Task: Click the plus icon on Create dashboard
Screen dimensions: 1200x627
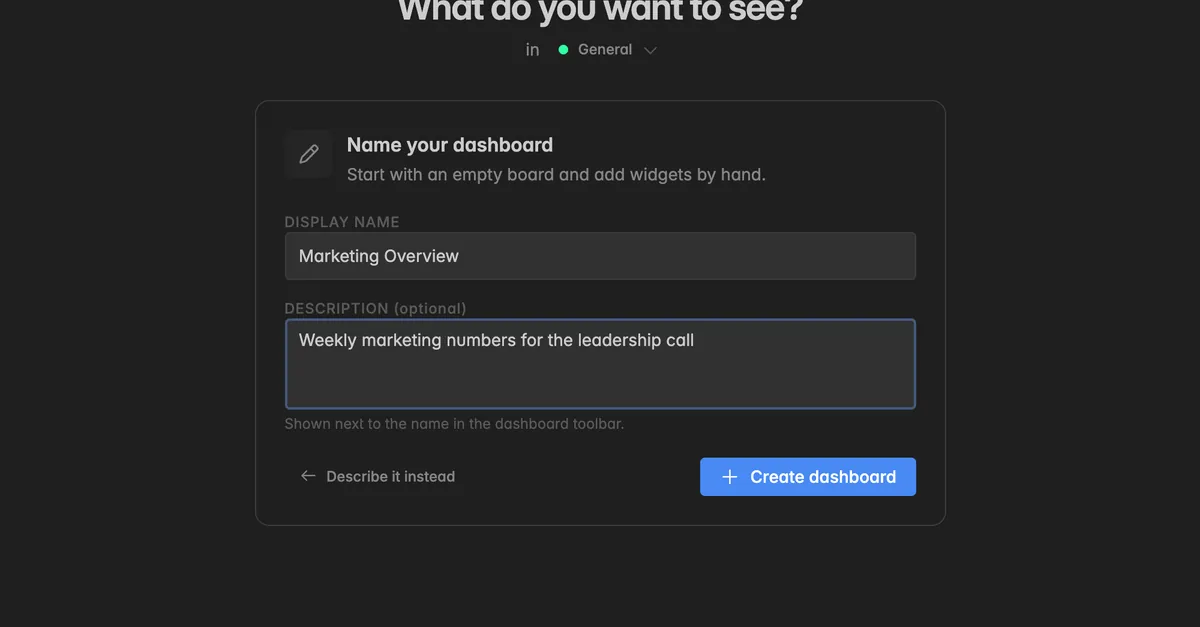Action: click(730, 477)
